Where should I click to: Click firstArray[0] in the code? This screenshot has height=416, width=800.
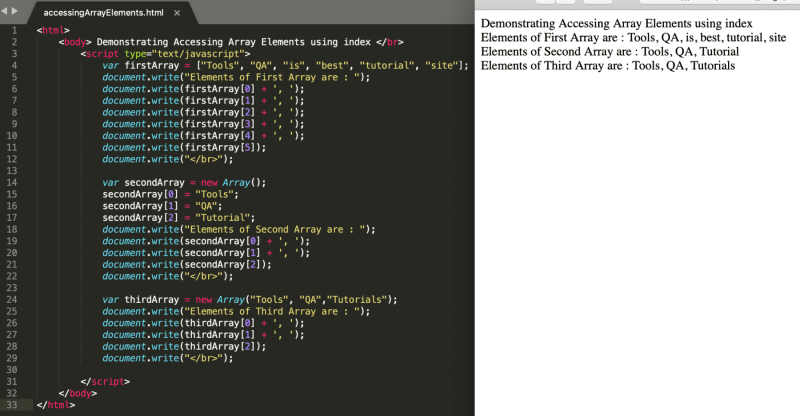(219, 89)
